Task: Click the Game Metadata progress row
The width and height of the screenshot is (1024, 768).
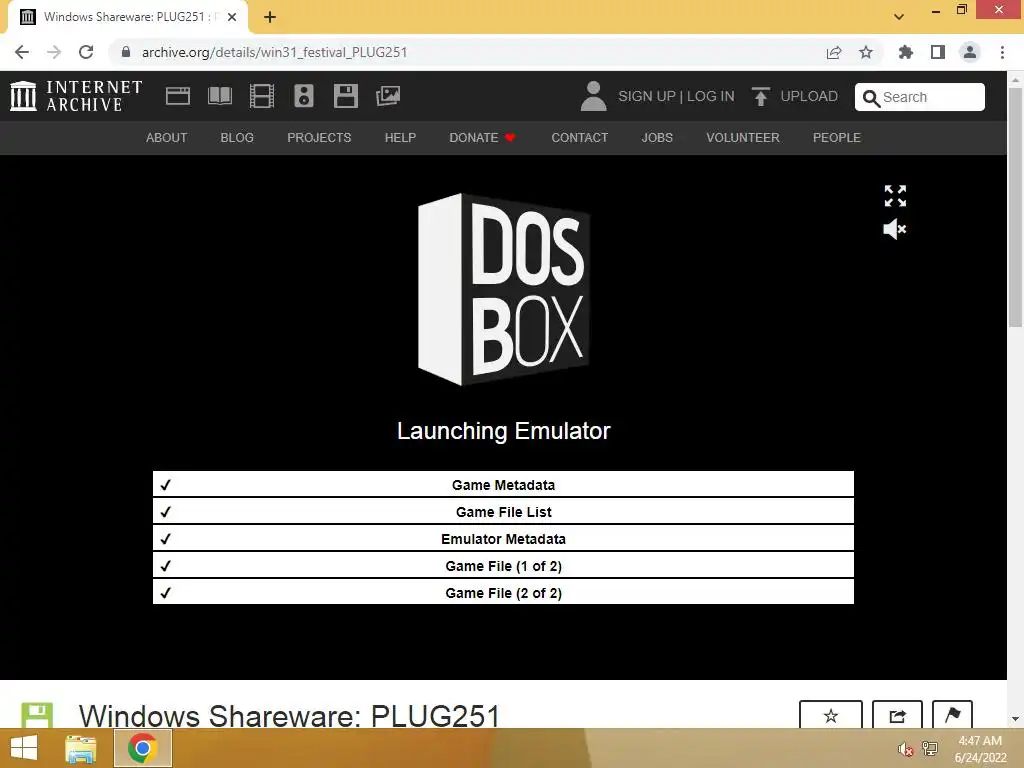Action: [503, 485]
